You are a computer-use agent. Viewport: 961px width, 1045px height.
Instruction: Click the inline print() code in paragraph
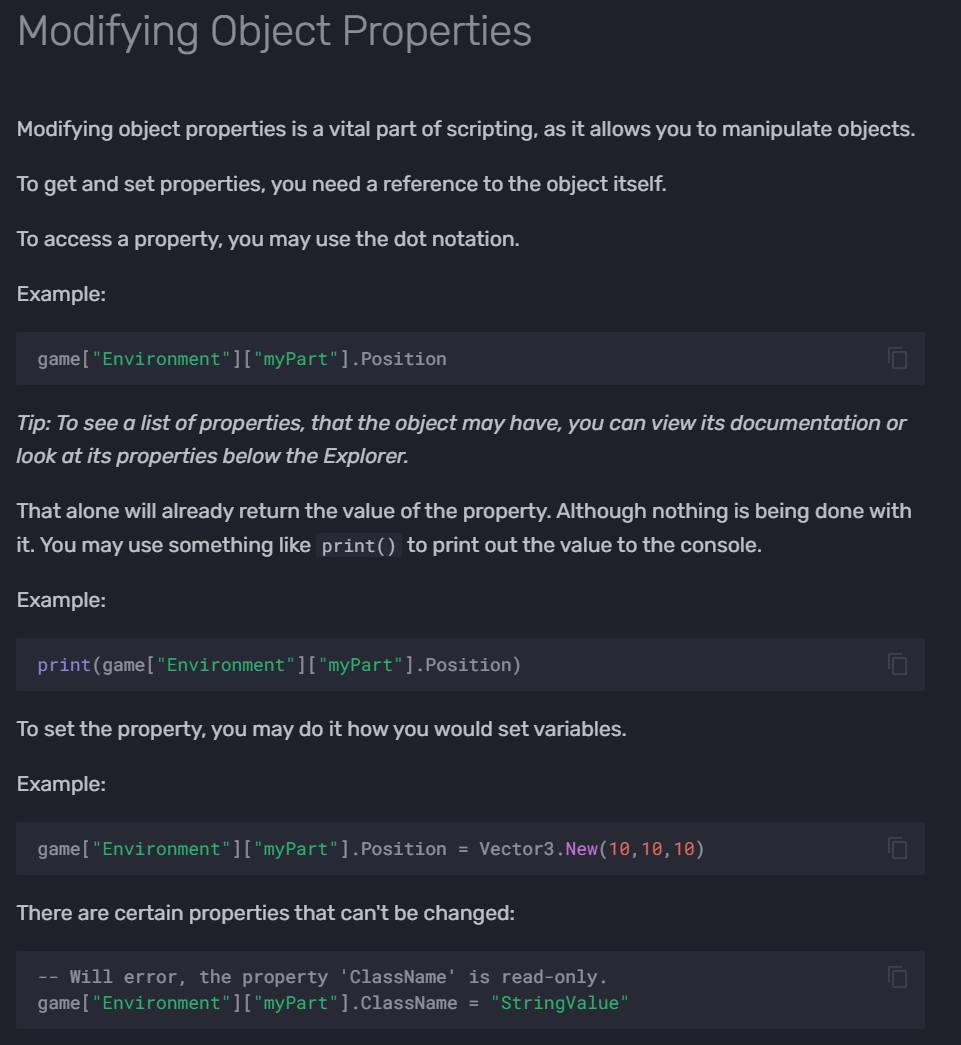click(358, 547)
